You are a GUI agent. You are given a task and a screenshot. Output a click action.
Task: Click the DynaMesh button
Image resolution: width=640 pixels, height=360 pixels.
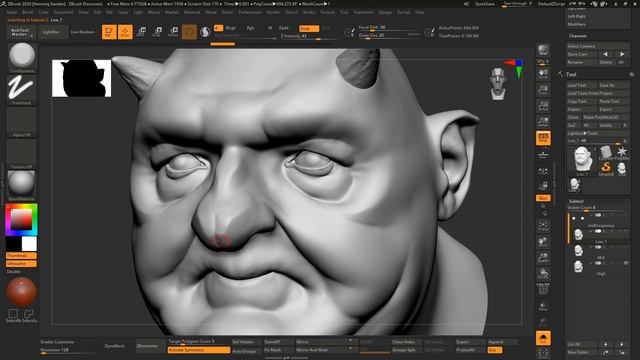115,346
